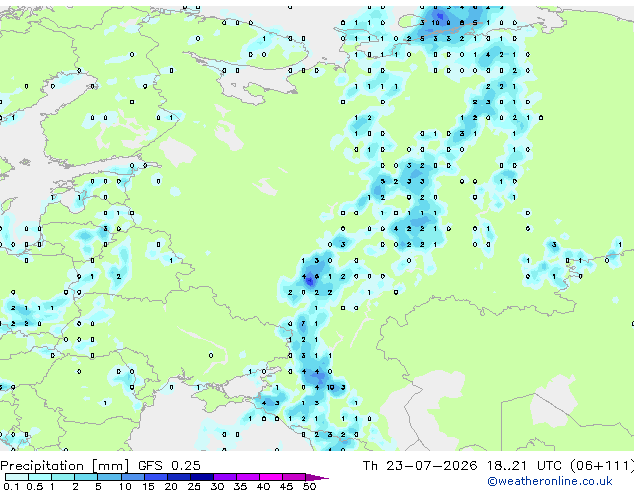The height and width of the screenshot is (490, 634).
Task: Click the 20–25 mm dark blue legend box
Action: coord(179,477)
